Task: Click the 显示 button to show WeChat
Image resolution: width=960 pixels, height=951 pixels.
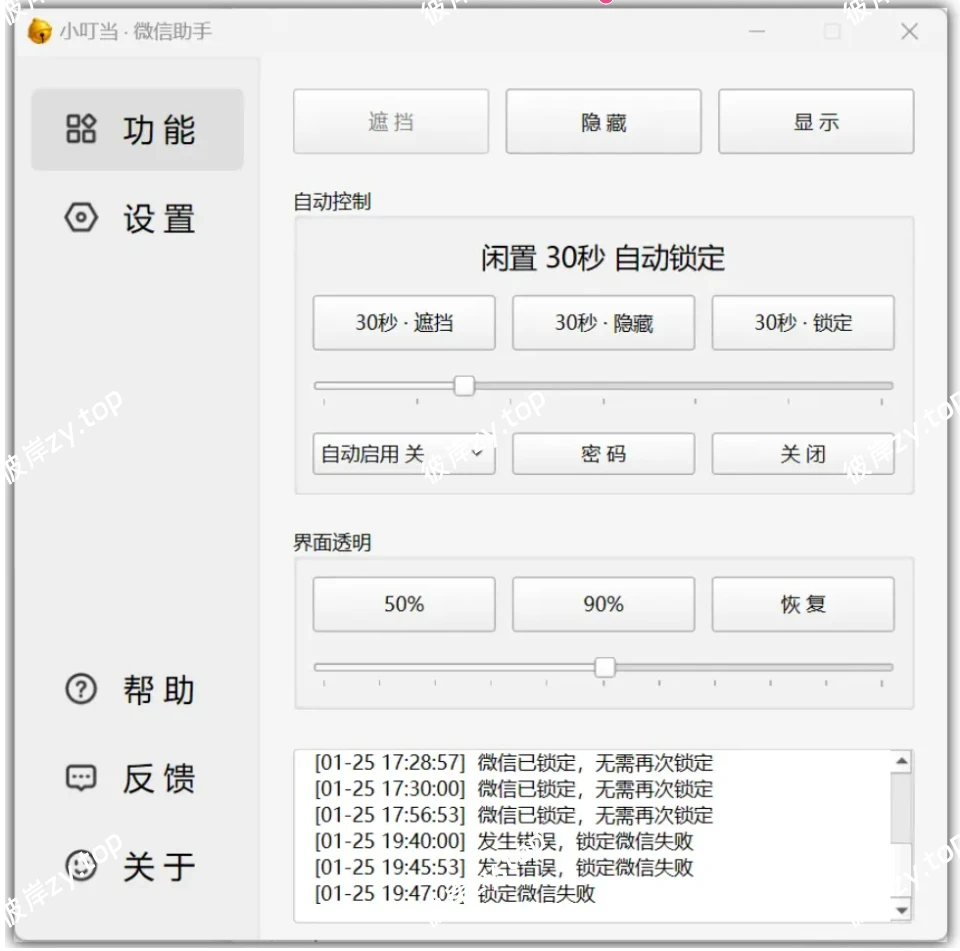Action: coord(816,120)
